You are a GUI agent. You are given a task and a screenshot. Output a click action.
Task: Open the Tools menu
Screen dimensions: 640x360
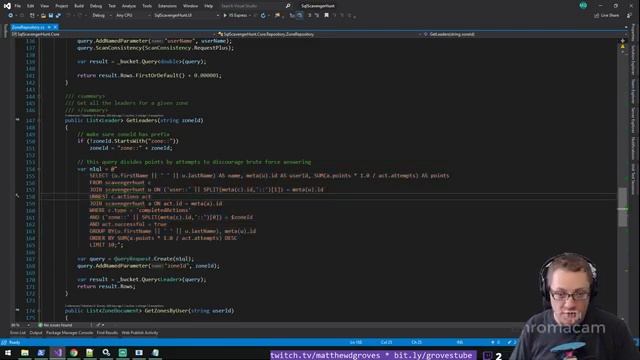pyautogui.click(x=147, y=6)
